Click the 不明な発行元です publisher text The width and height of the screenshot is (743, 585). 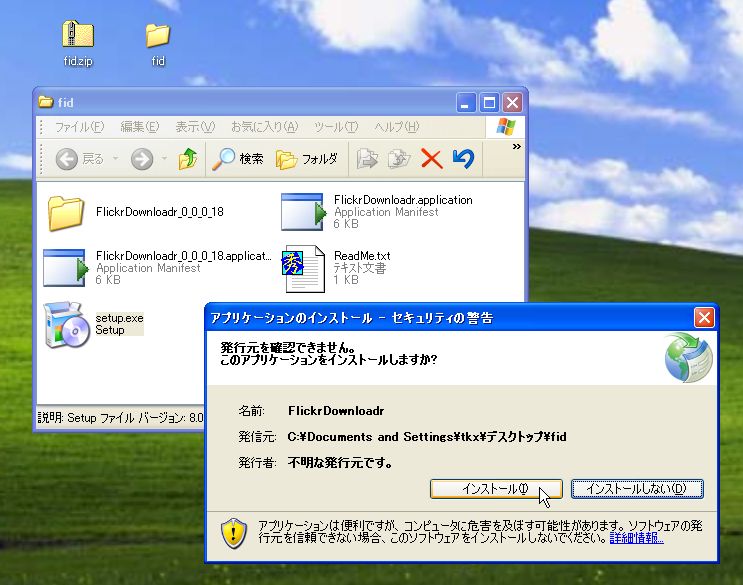click(340, 462)
